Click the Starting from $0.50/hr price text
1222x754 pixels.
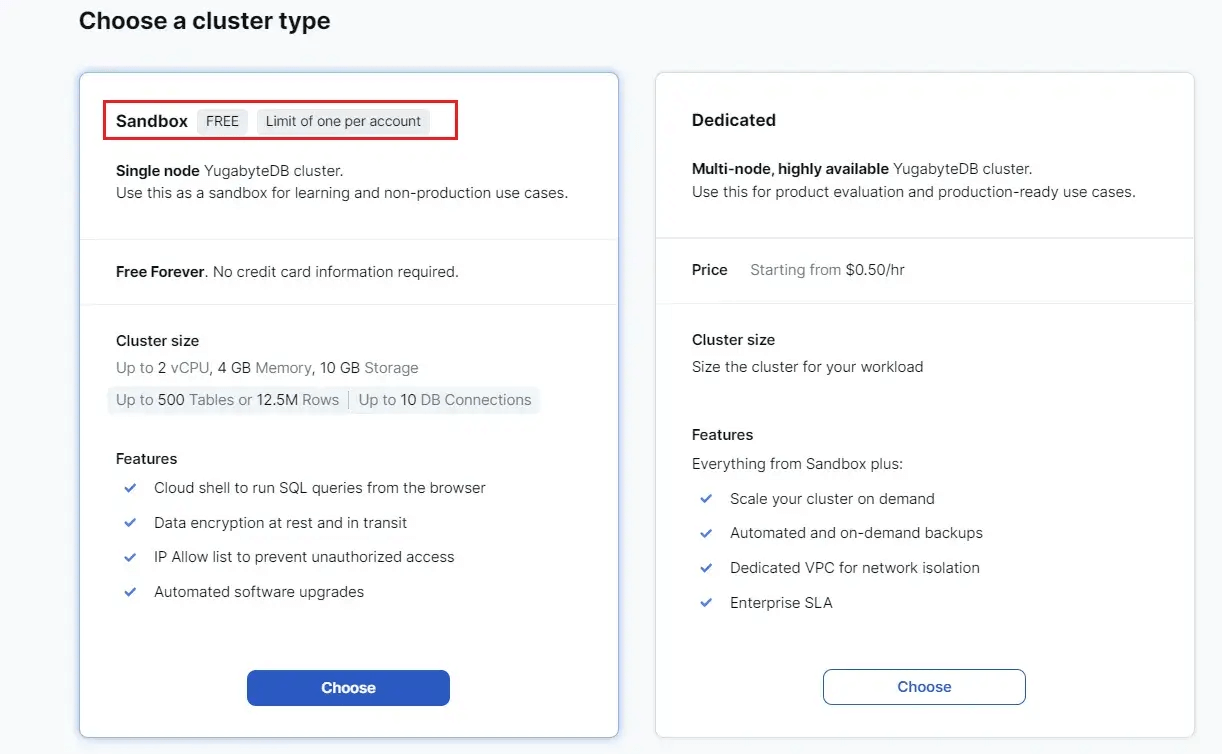(827, 270)
